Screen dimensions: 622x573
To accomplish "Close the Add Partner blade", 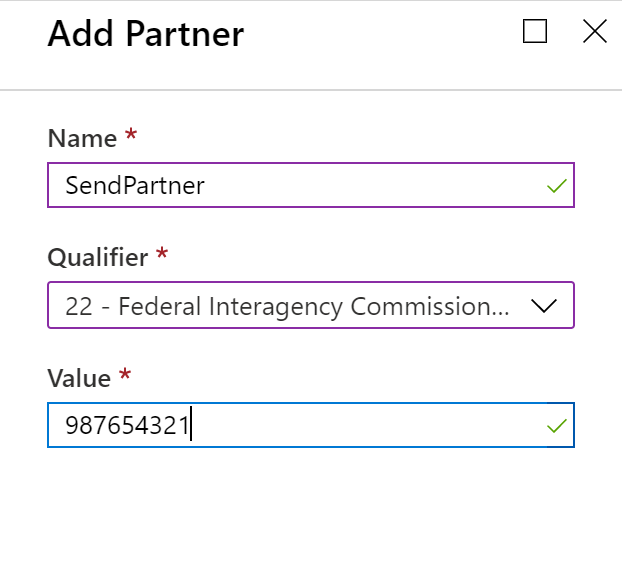I will pos(595,33).
